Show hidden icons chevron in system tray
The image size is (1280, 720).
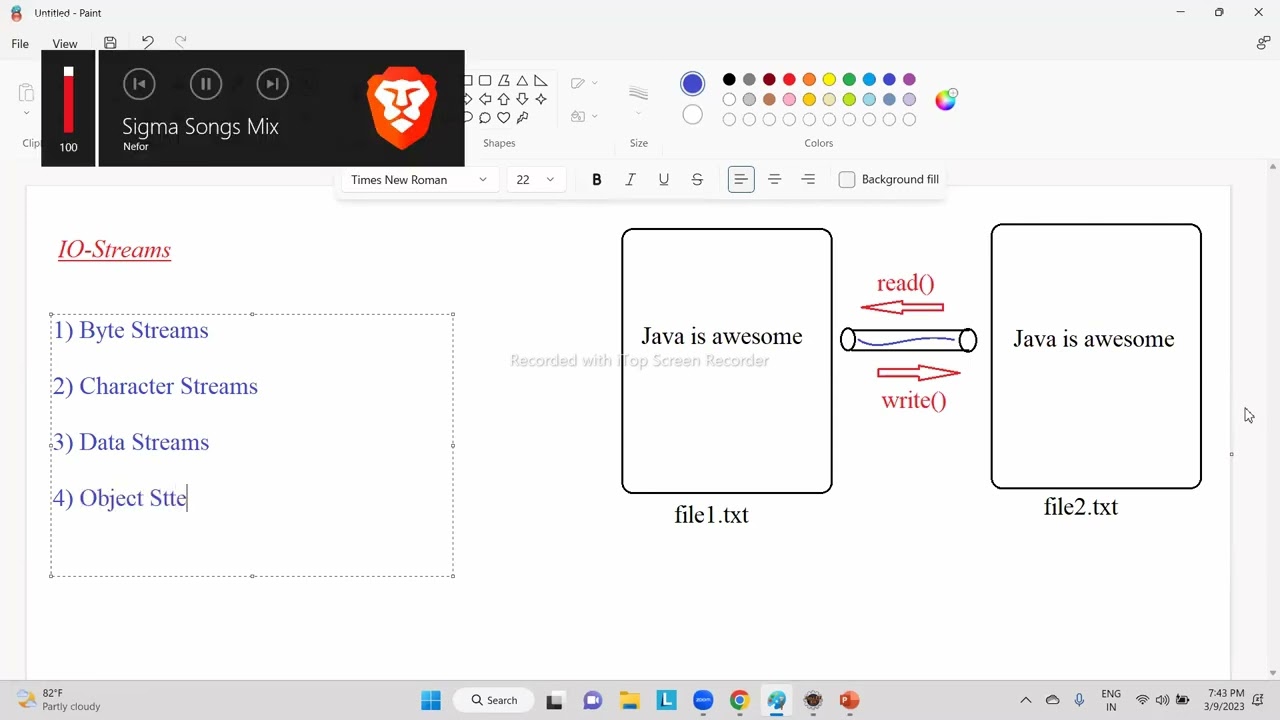(1025, 700)
